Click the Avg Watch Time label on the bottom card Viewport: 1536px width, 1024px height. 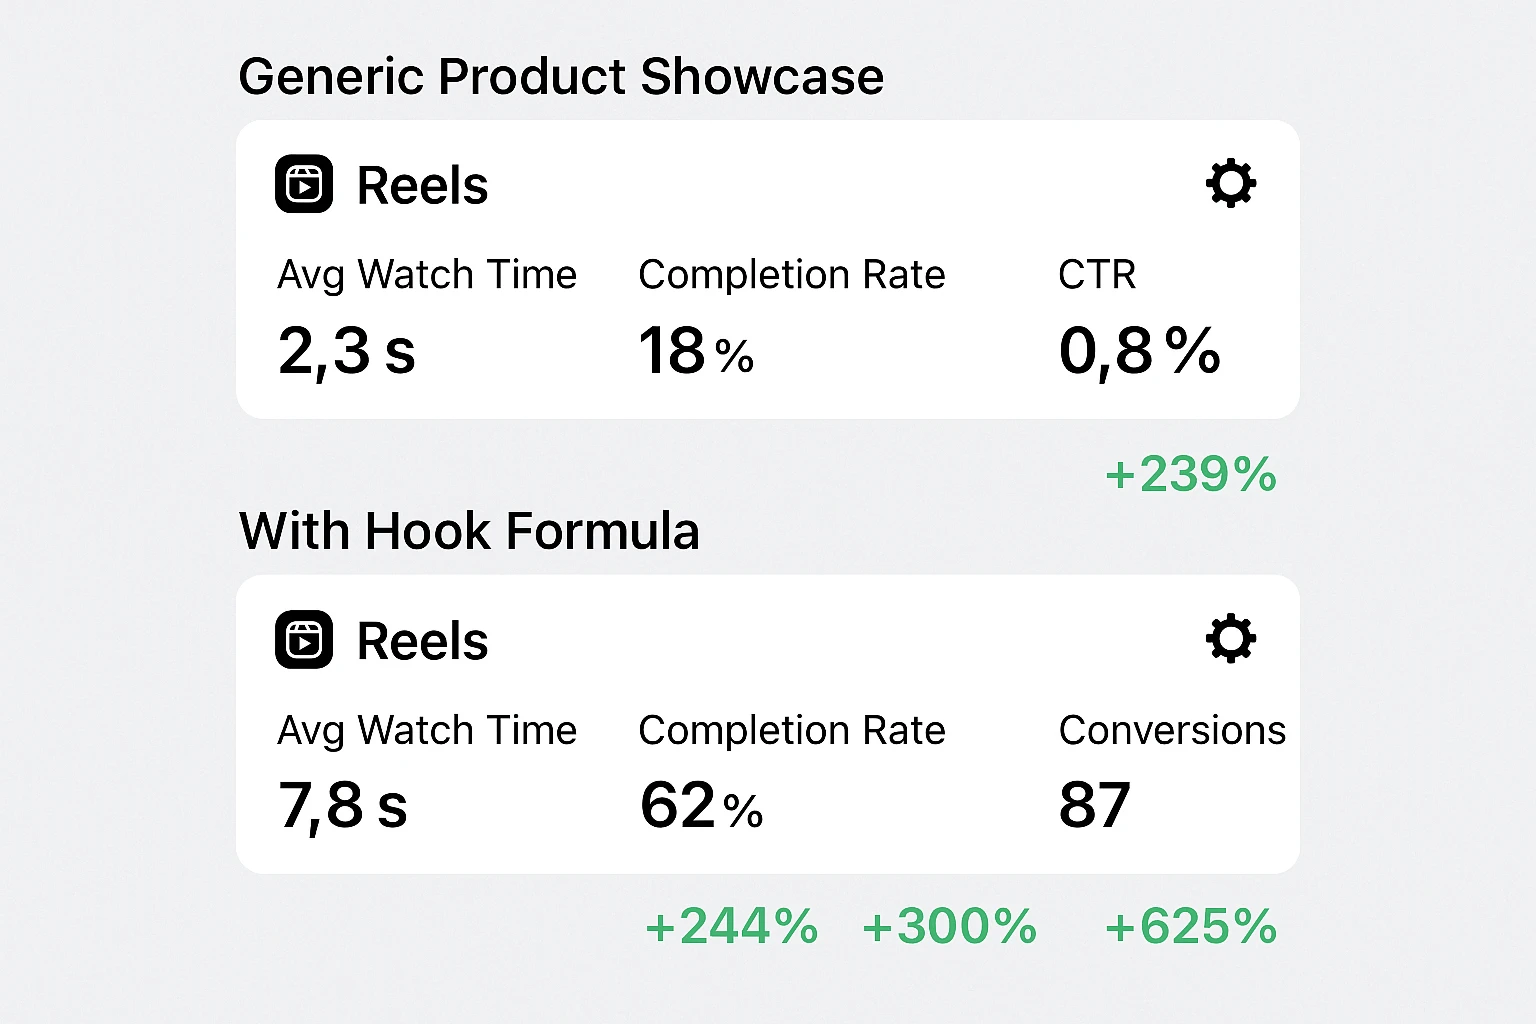point(427,731)
